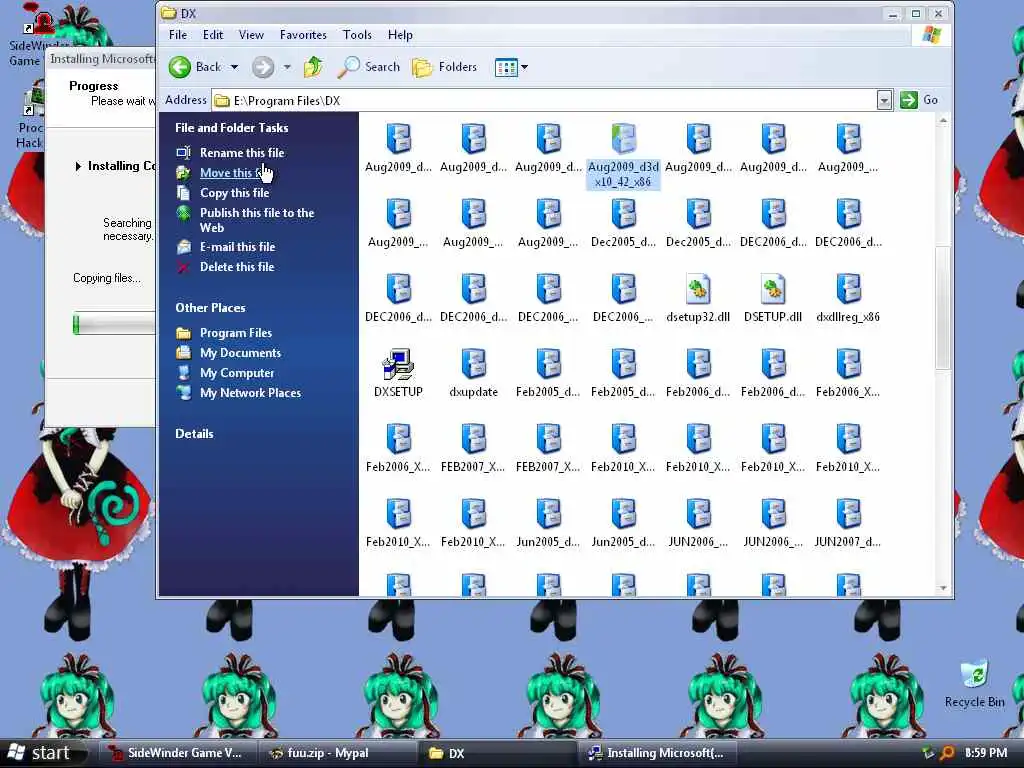Open the Recycle Bin on desktop
The image size is (1024, 768).
(974, 684)
